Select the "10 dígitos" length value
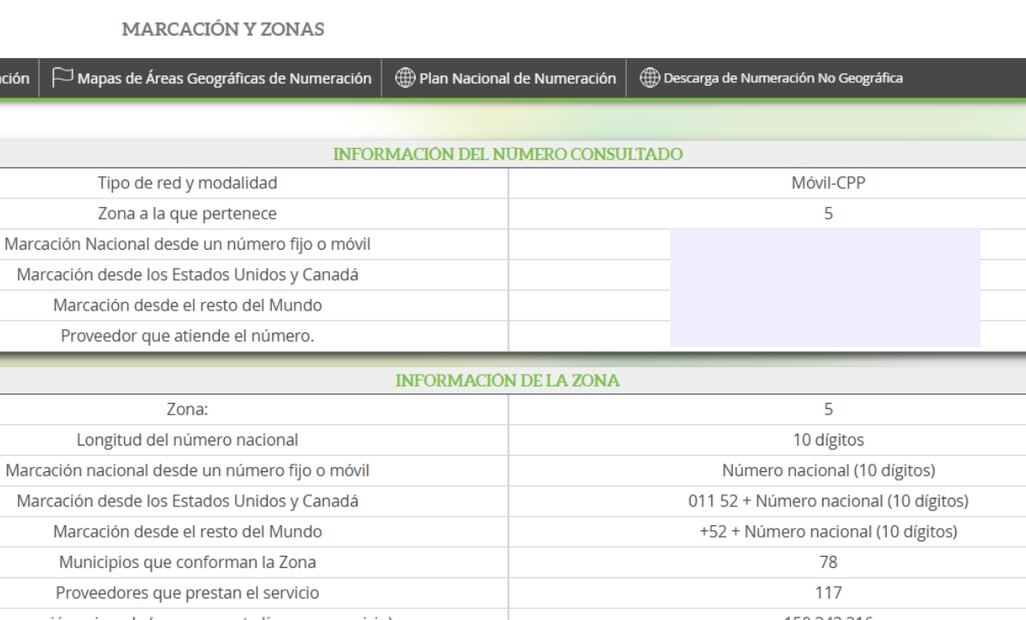The height and width of the screenshot is (620, 1026). tap(828, 440)
